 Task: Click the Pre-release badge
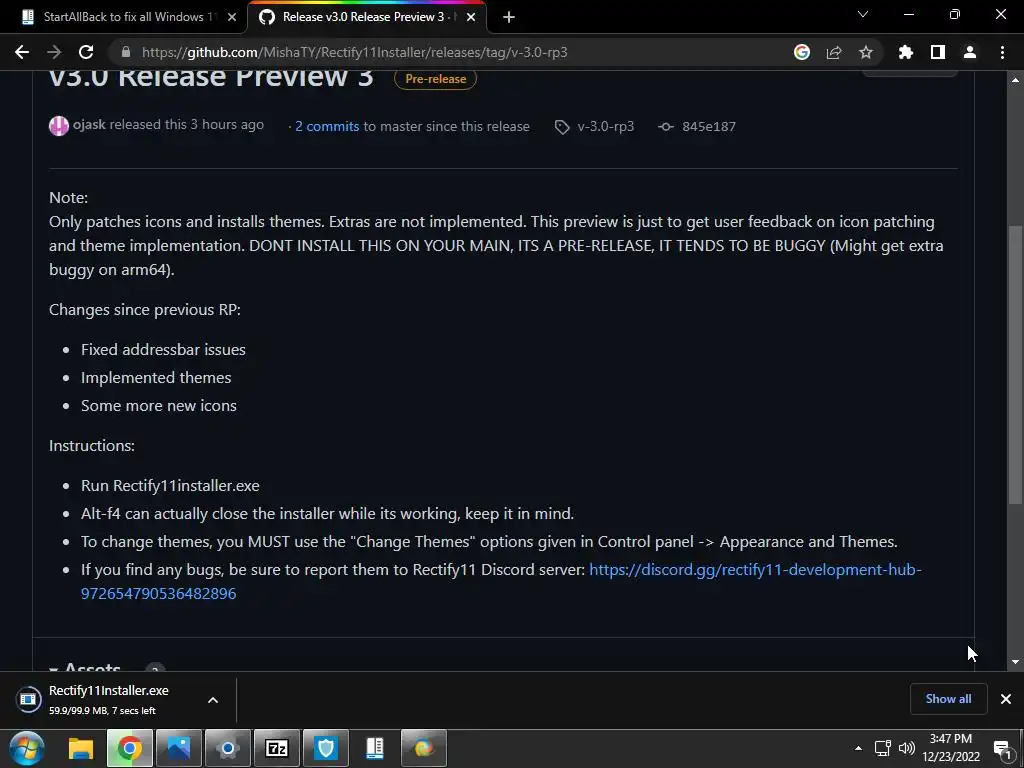click(436, 78)
